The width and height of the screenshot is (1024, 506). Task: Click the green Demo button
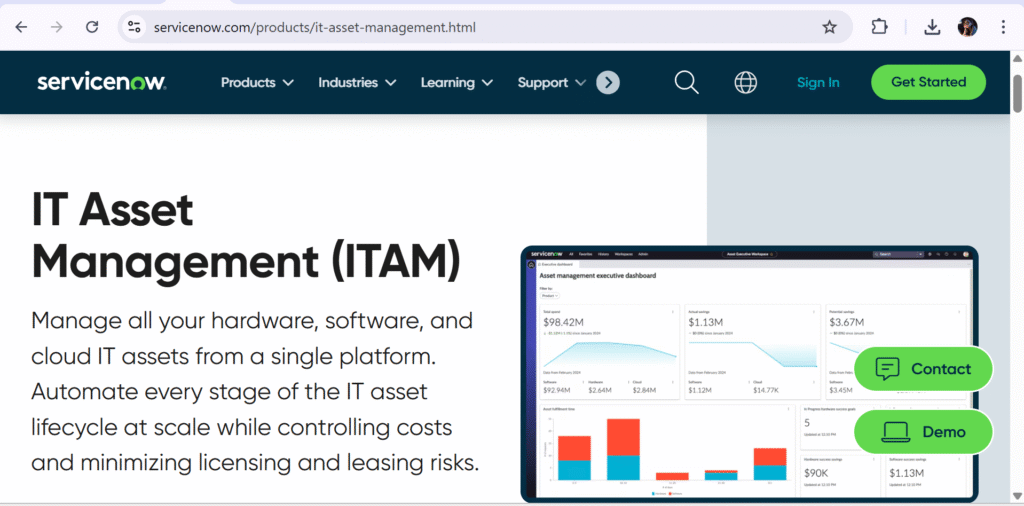[x=923, y=432]
